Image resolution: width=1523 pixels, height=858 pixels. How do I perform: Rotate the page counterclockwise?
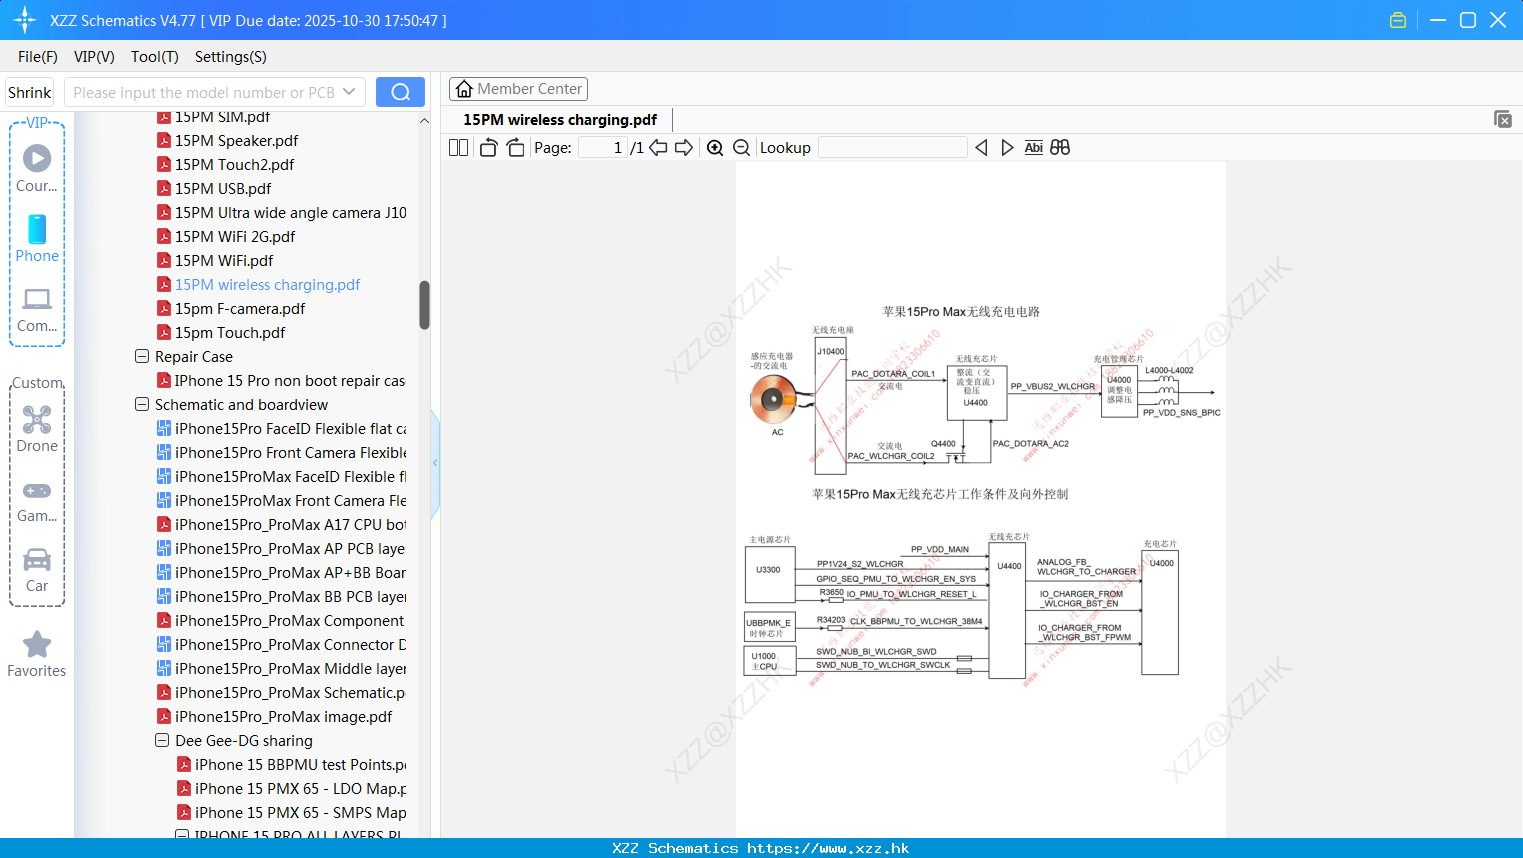tap(488, 148)
